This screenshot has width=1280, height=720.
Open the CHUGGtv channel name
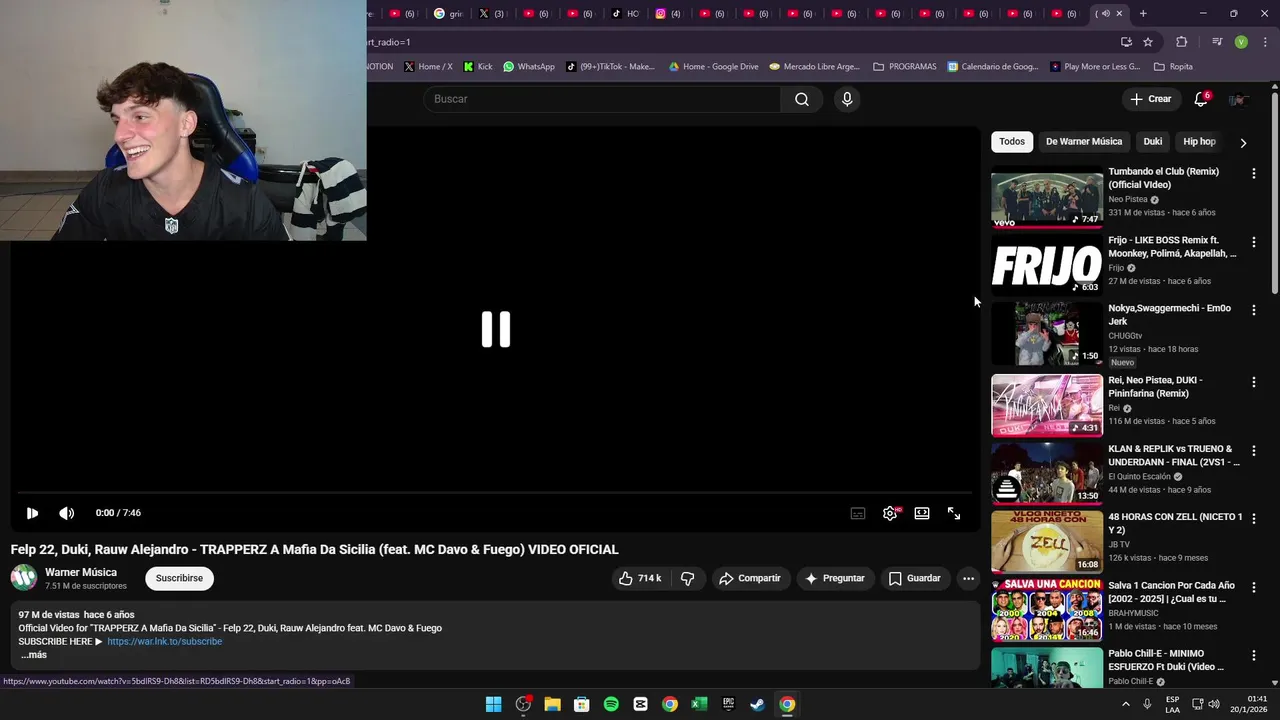(1125, 336)
